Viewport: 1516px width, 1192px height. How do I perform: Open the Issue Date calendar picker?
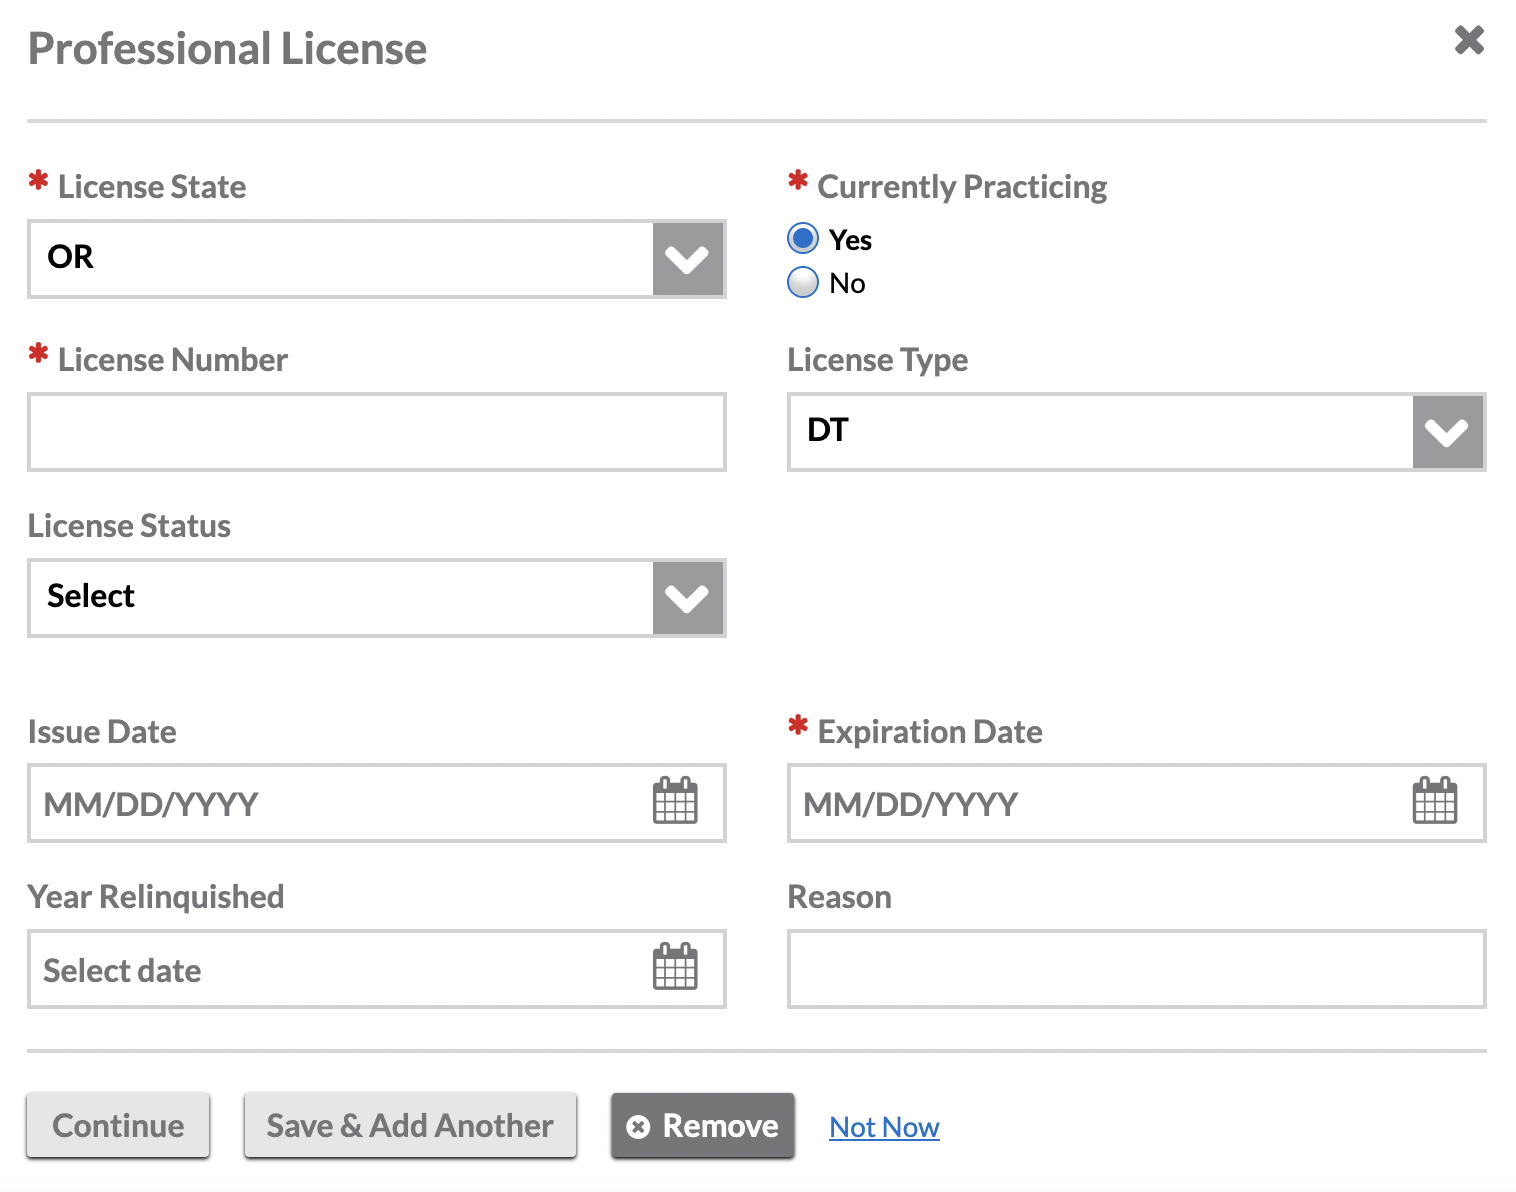675,802
